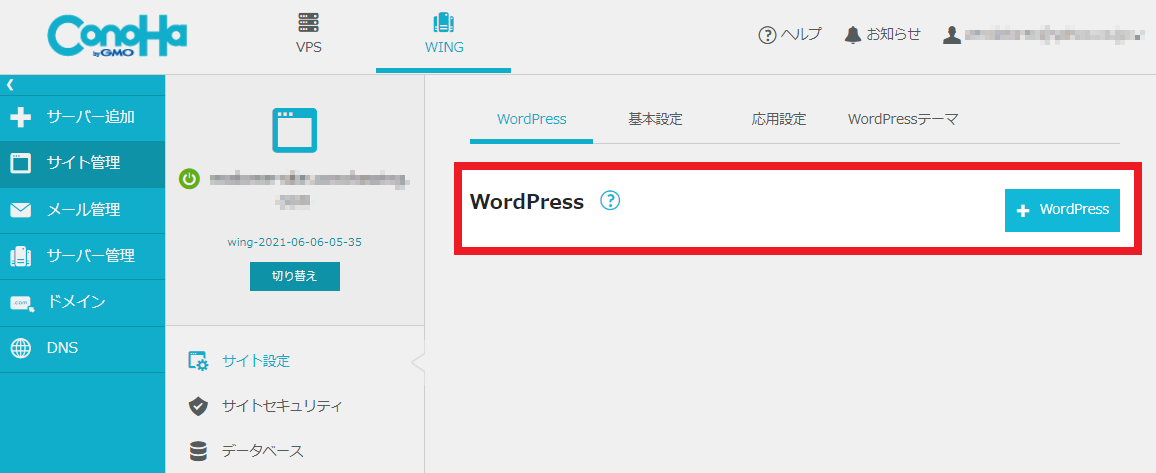Click the user account silhouette icon

(x=952, y=35)
